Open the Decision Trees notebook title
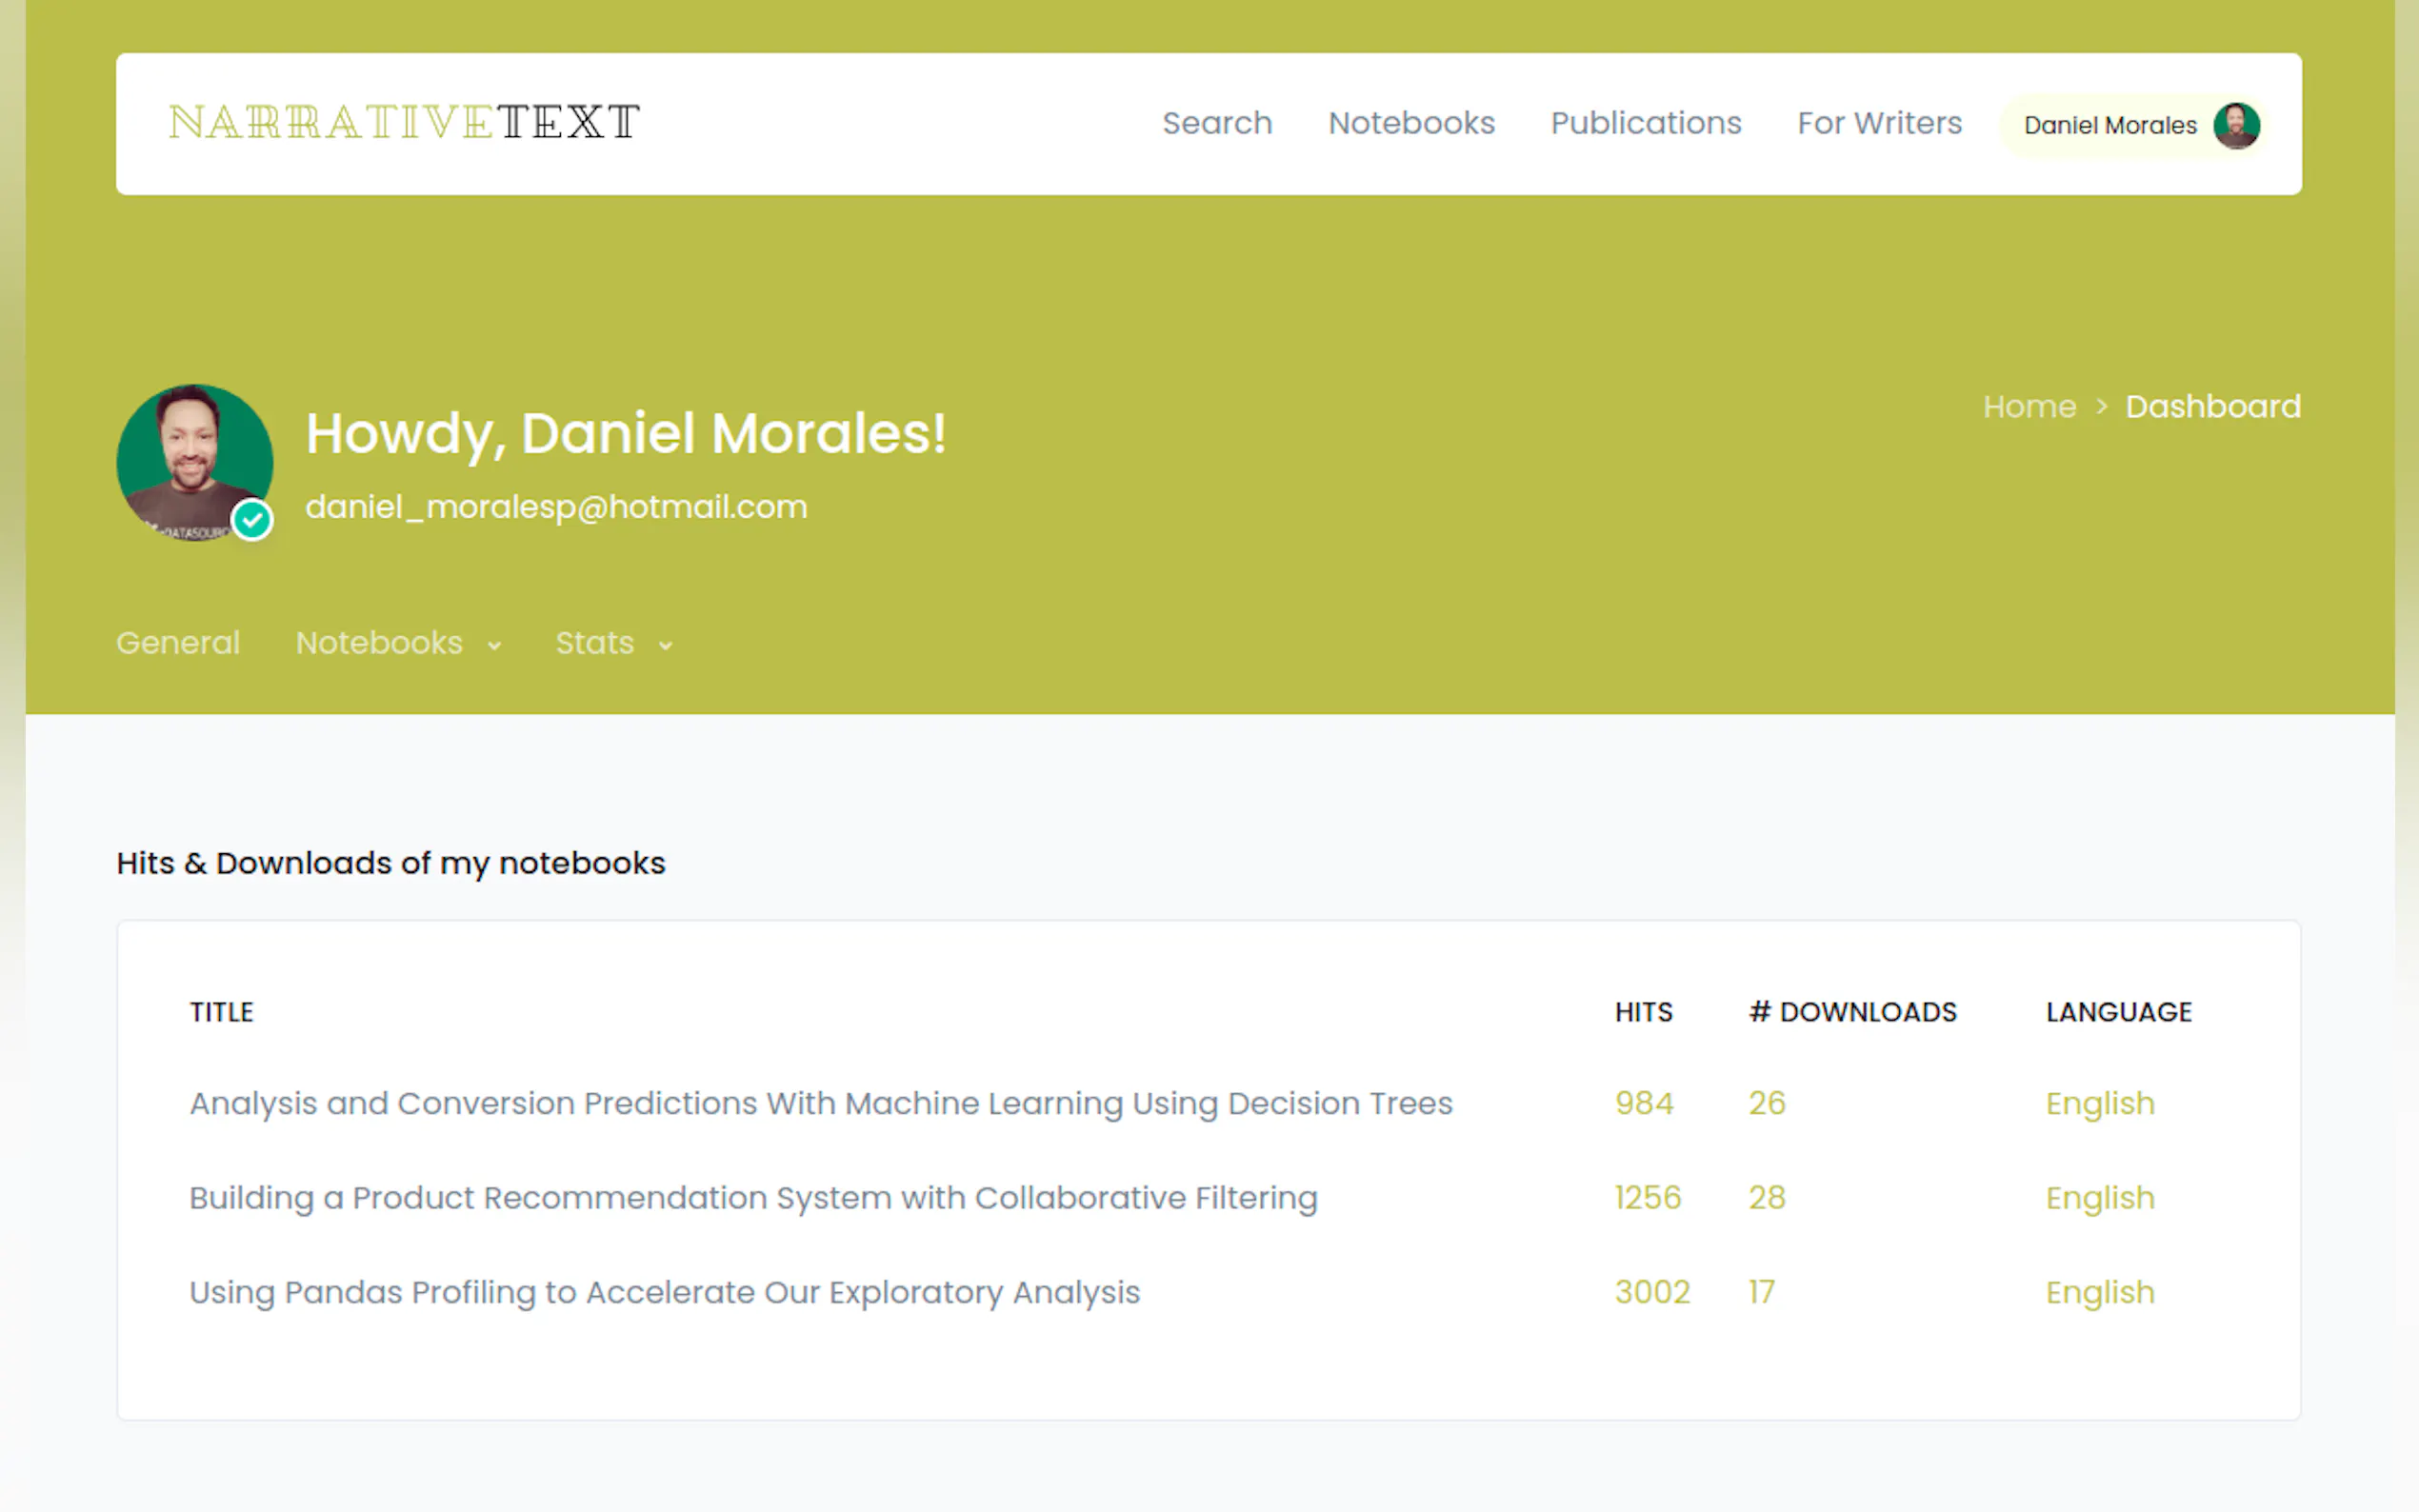This screenshot has height=1512, width=2419. coord(820,1103)
